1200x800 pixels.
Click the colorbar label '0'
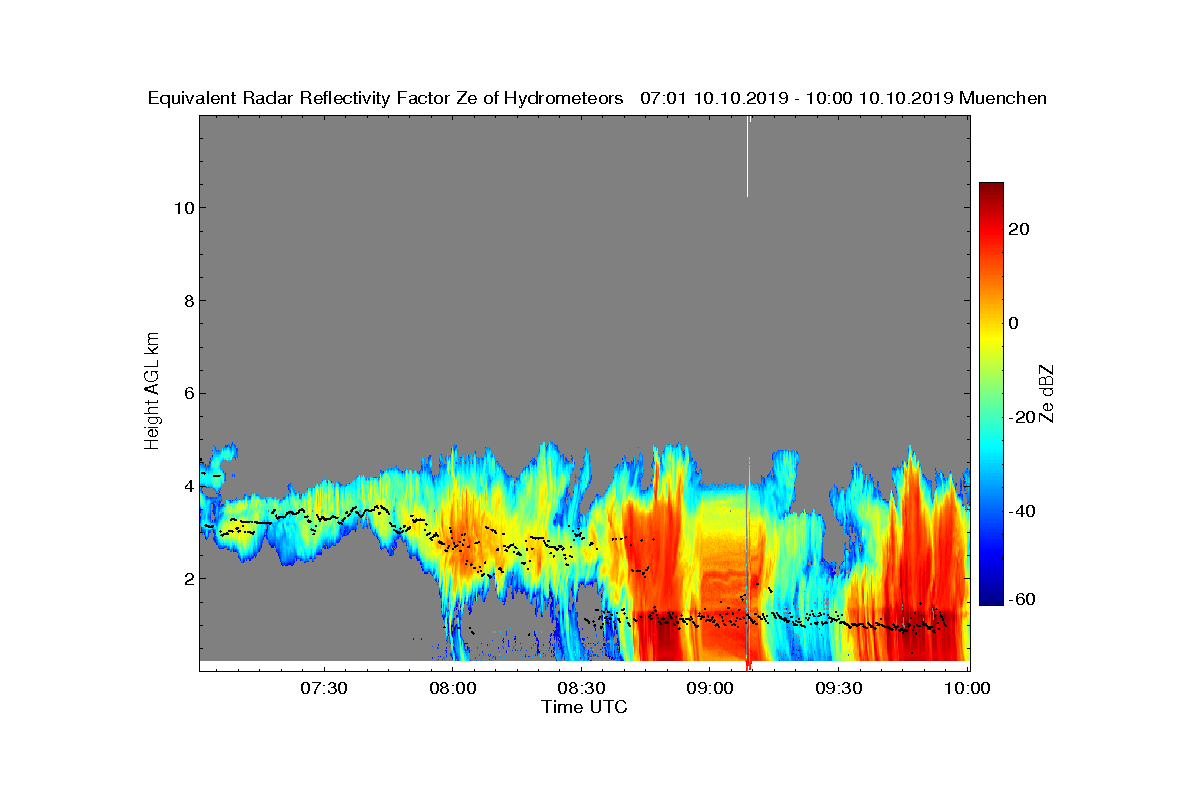pos(1014,323)
